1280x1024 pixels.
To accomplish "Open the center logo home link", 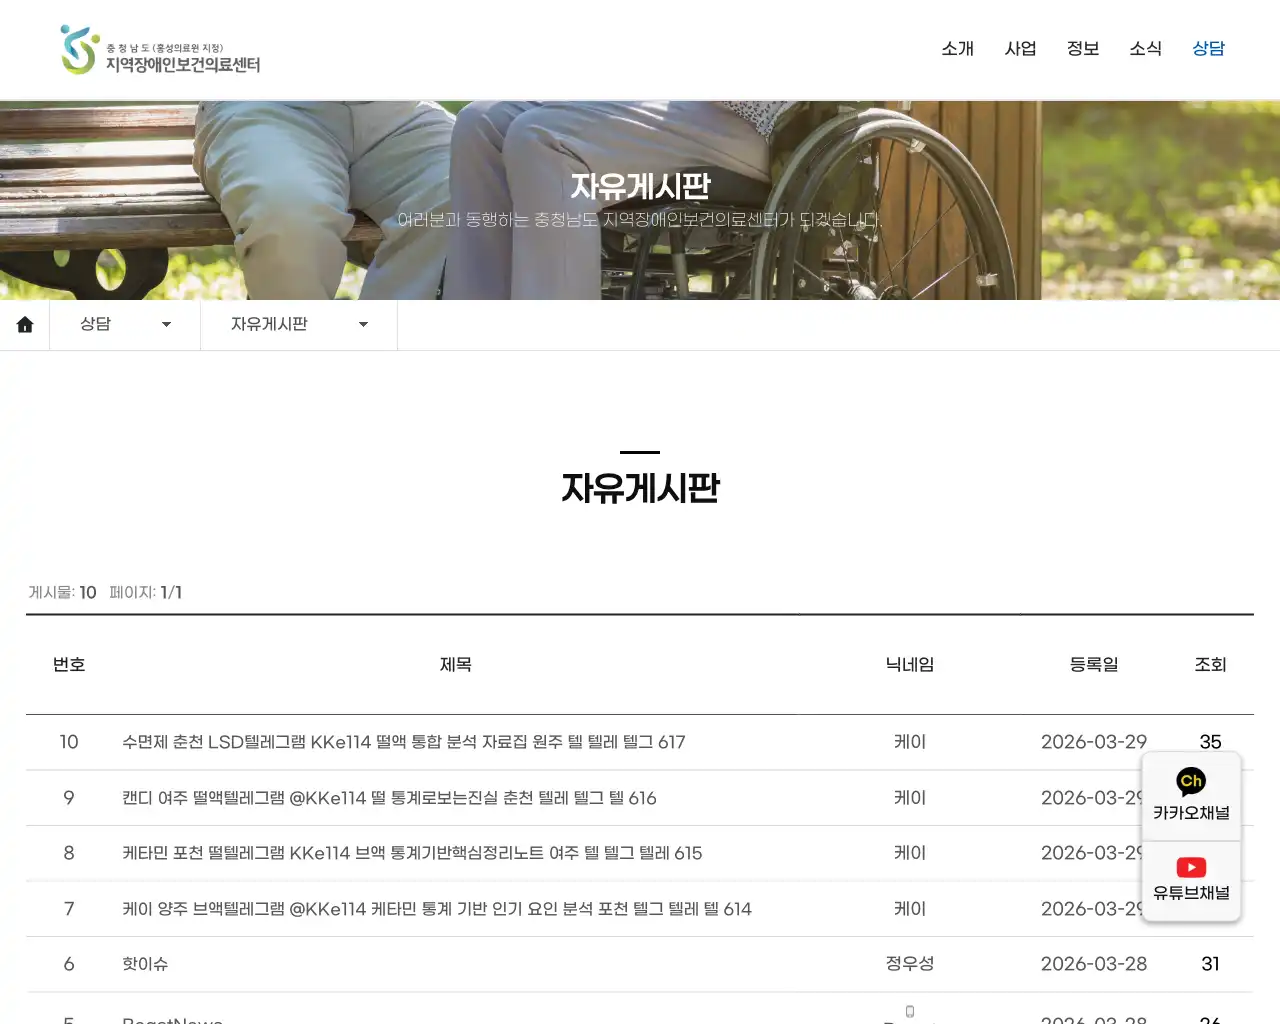I will [x=160, y=50].
